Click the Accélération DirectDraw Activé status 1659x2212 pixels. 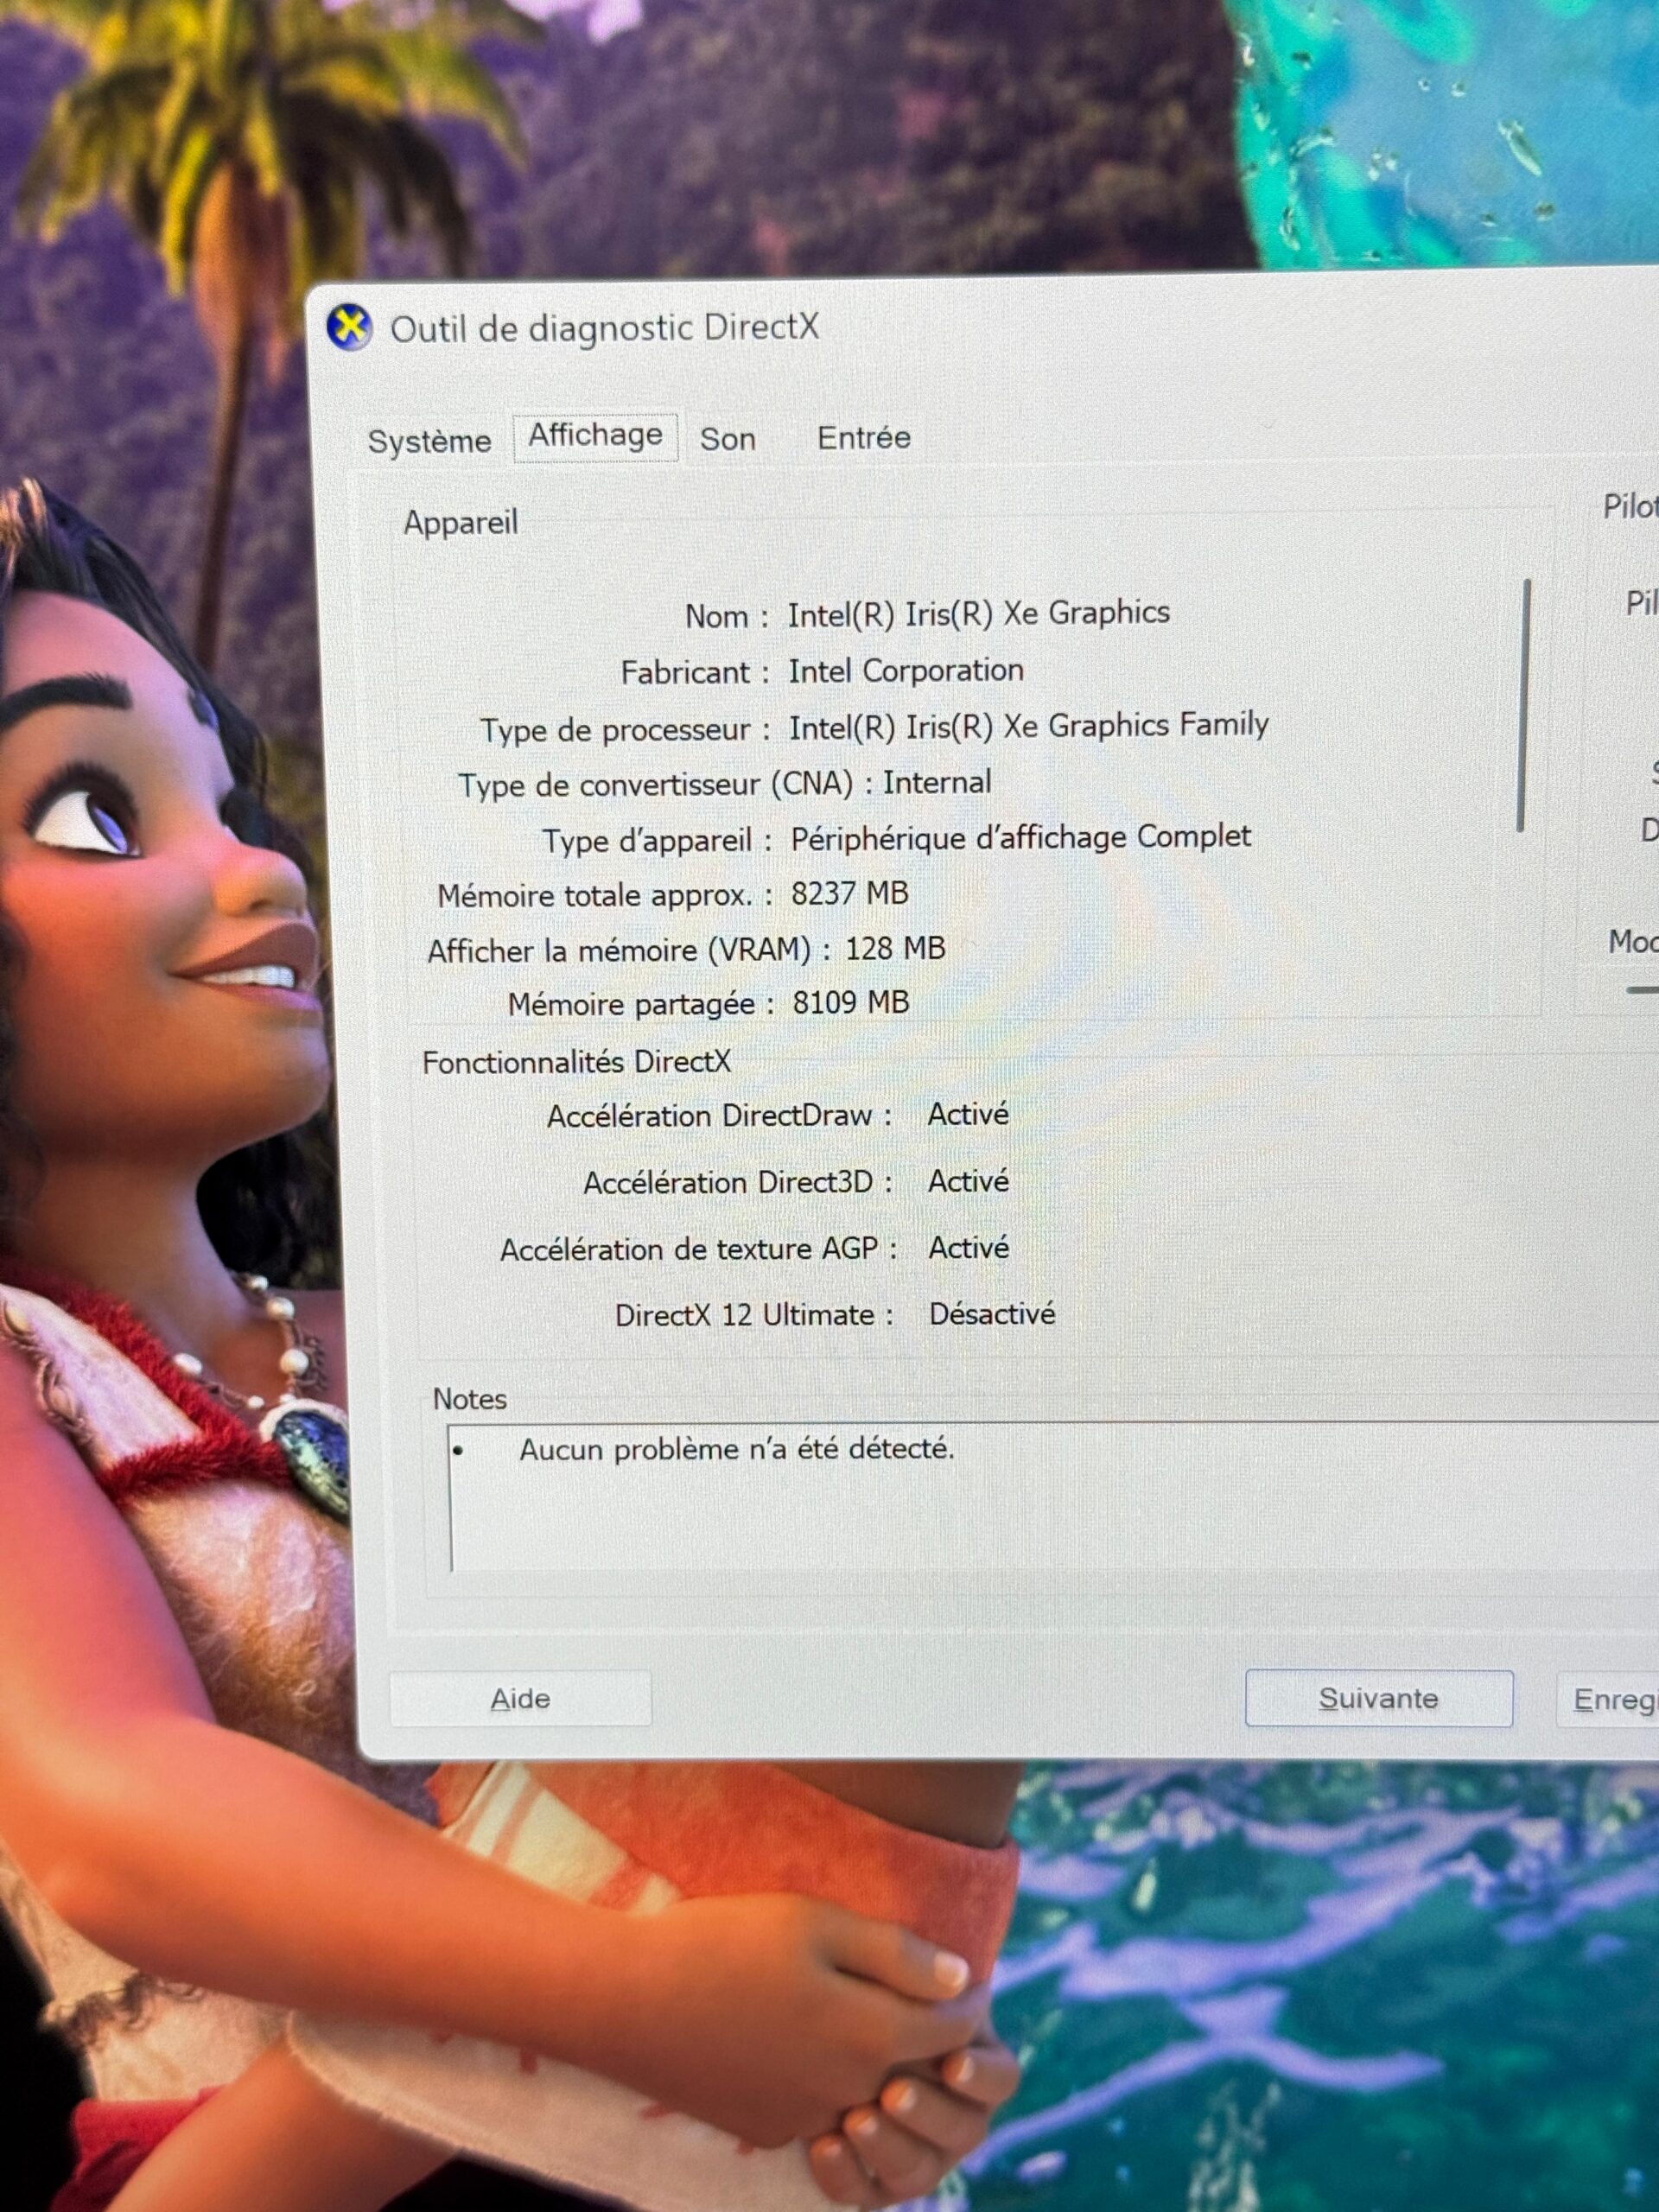(x=968, y=1114)
